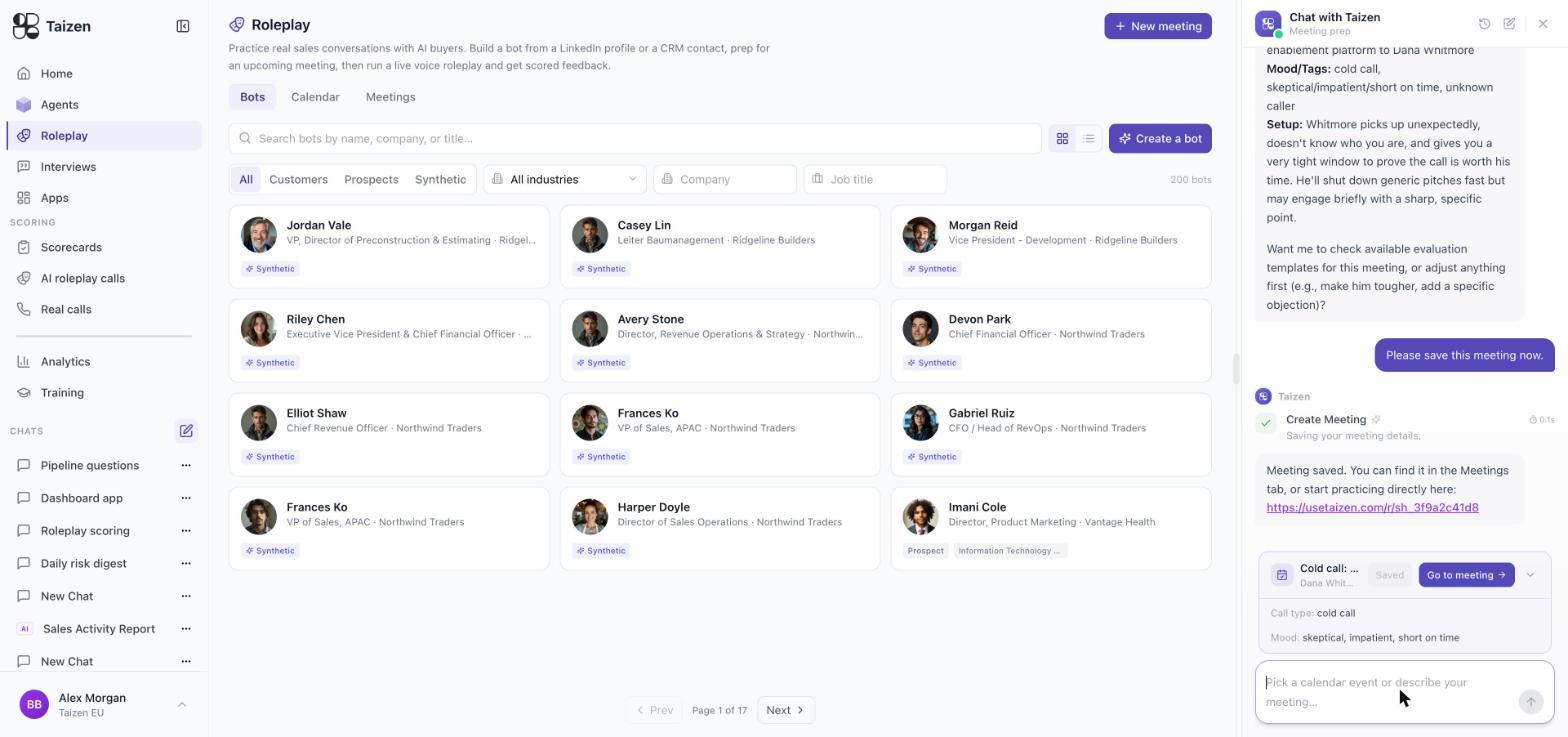The height and width of the screenshot is (737, 1568).
Task: Click the send message arrow button
Action: (x=1530, y=702)
